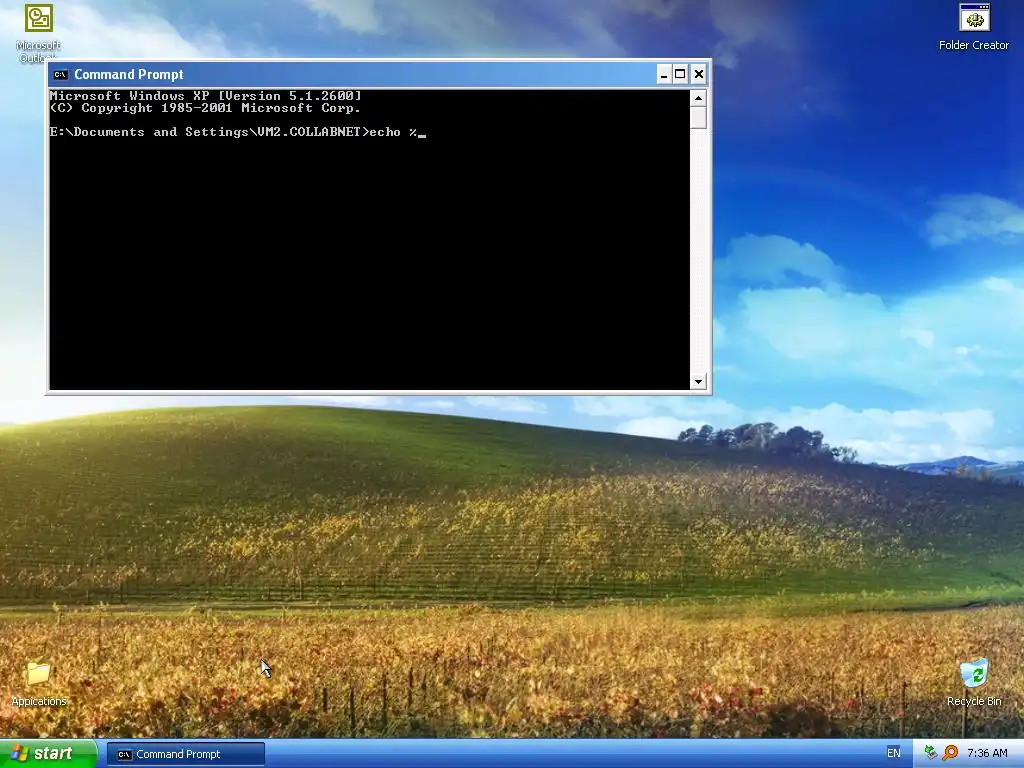Maximize the Command Prompt window
1024x768 pixels.
pyautogui.click(x=680, y=74)
